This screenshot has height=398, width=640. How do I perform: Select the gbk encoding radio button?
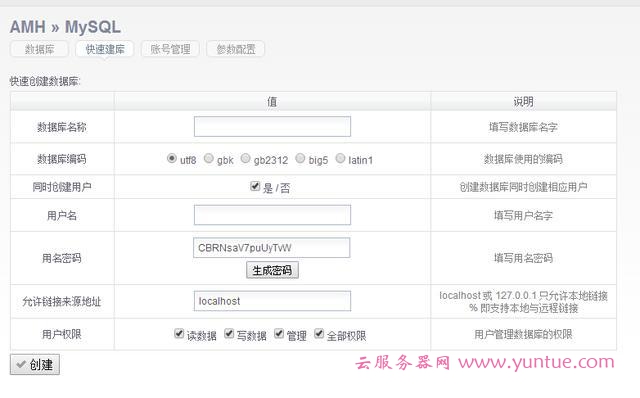point(209,158)
